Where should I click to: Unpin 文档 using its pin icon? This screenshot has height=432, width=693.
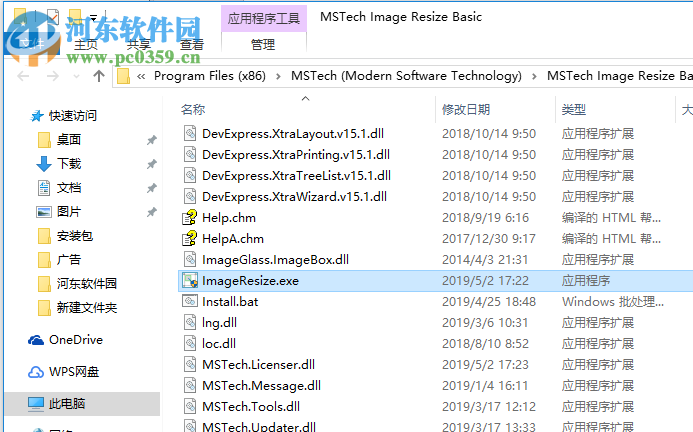(x=152, y=188)
